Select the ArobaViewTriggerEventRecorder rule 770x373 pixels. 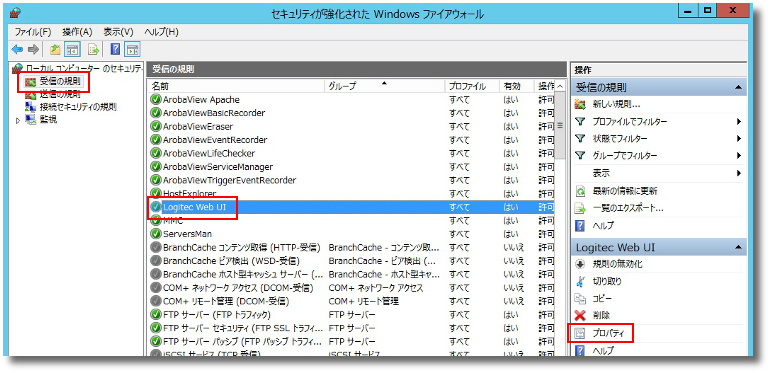[351, 180]
